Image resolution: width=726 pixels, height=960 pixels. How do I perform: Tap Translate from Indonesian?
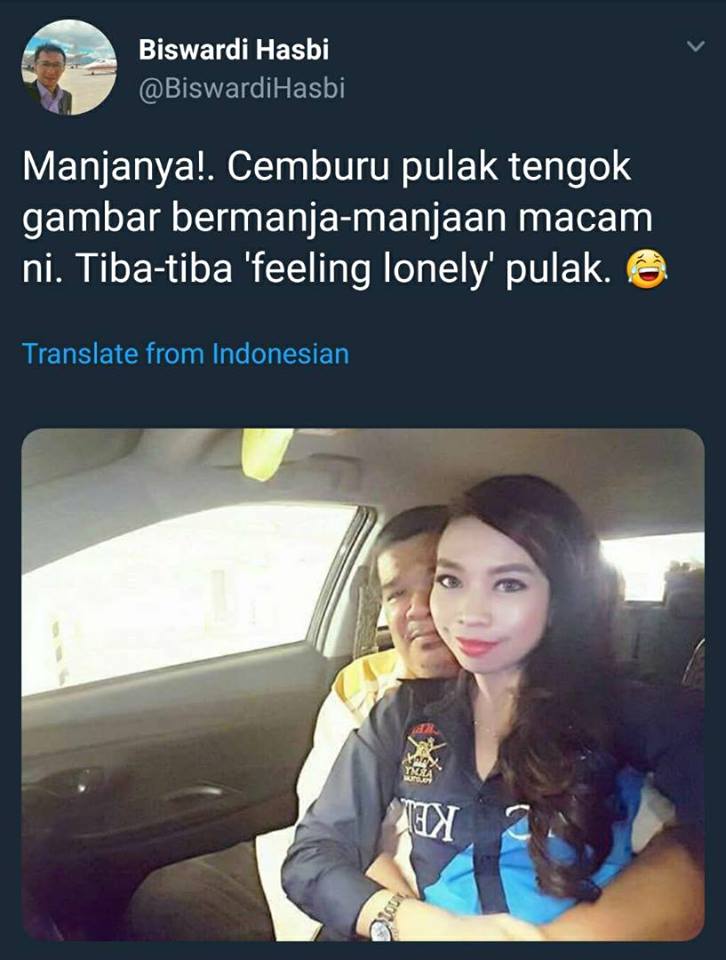tap(185, 354)
